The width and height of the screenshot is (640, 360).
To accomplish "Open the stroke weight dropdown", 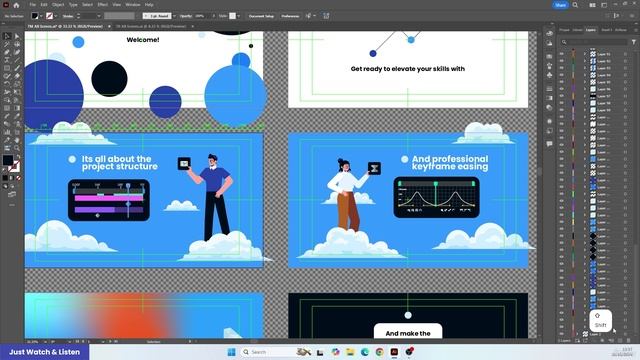I will pos(99,16).
